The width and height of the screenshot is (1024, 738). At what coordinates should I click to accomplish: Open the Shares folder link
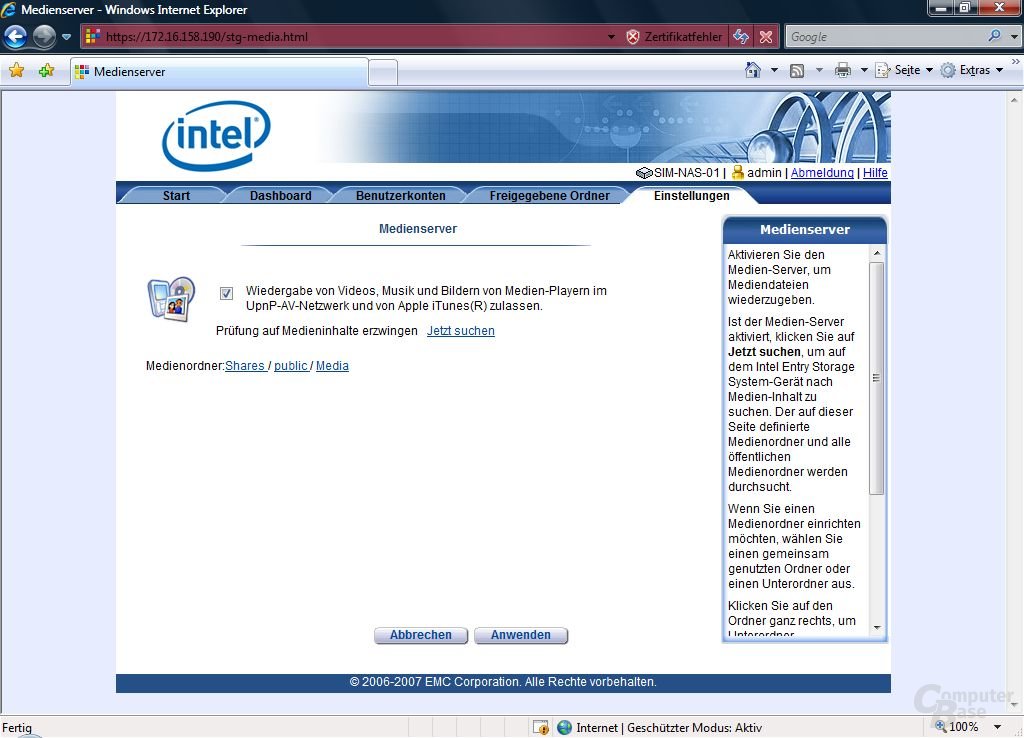(x=245, y=366)
